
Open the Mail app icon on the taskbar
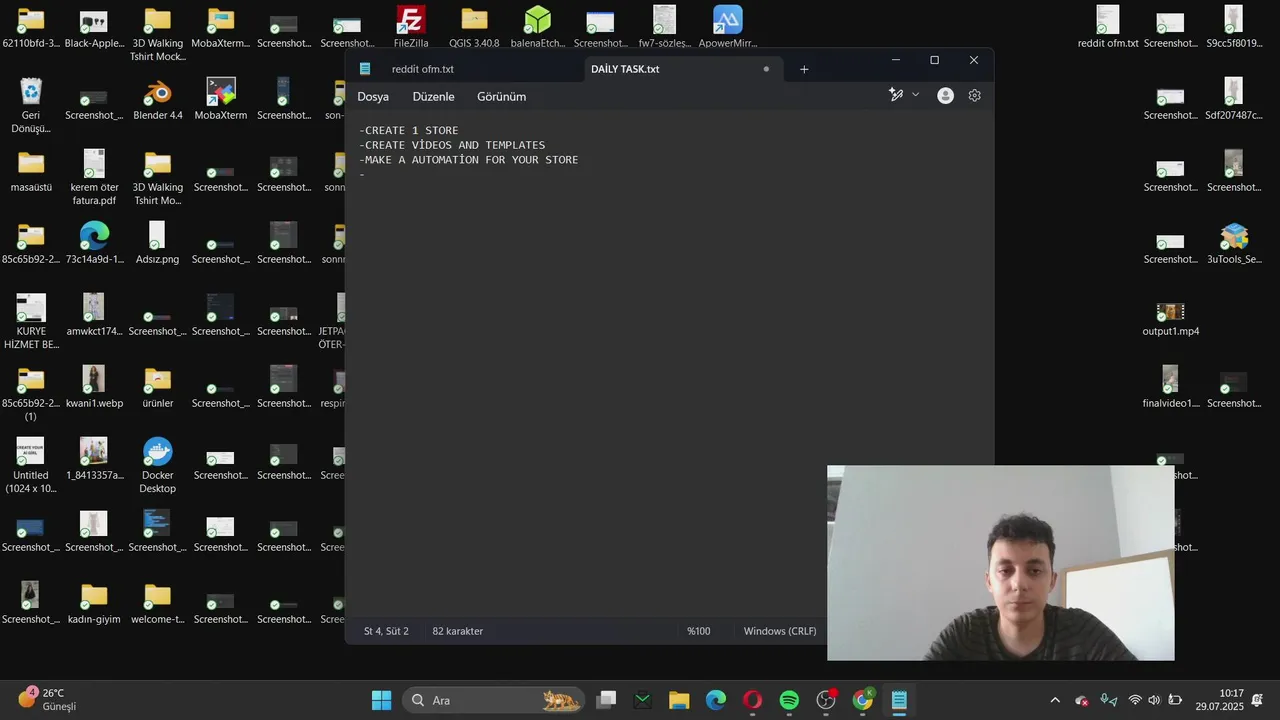(642, 700)
